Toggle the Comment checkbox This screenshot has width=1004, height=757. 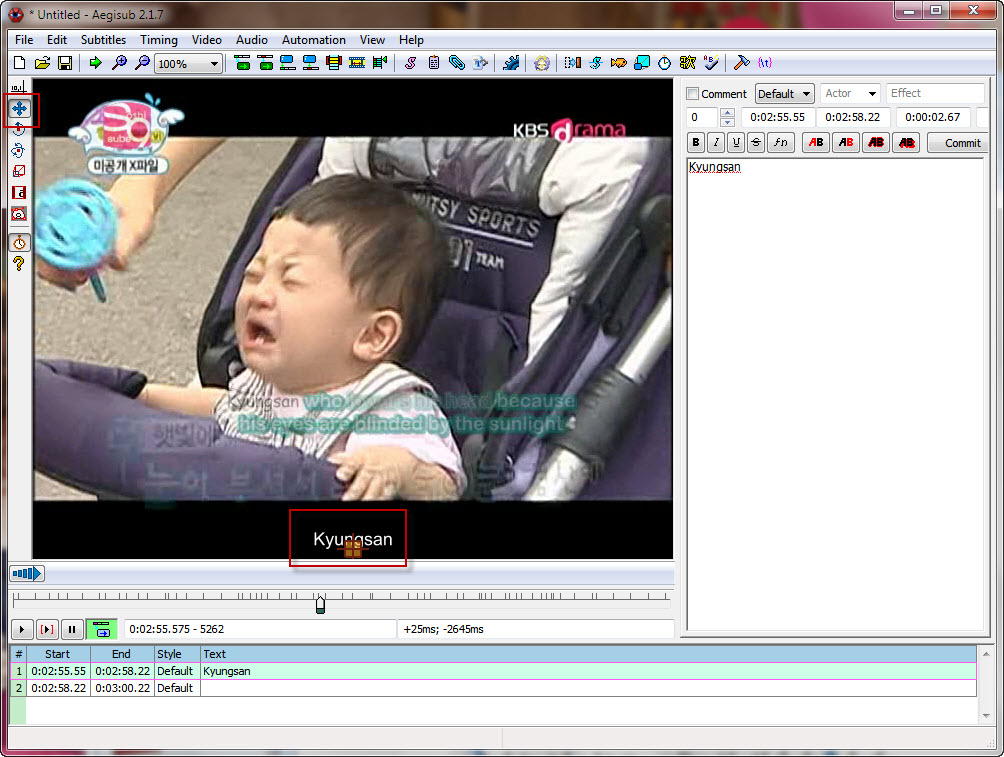click(692, 94)
